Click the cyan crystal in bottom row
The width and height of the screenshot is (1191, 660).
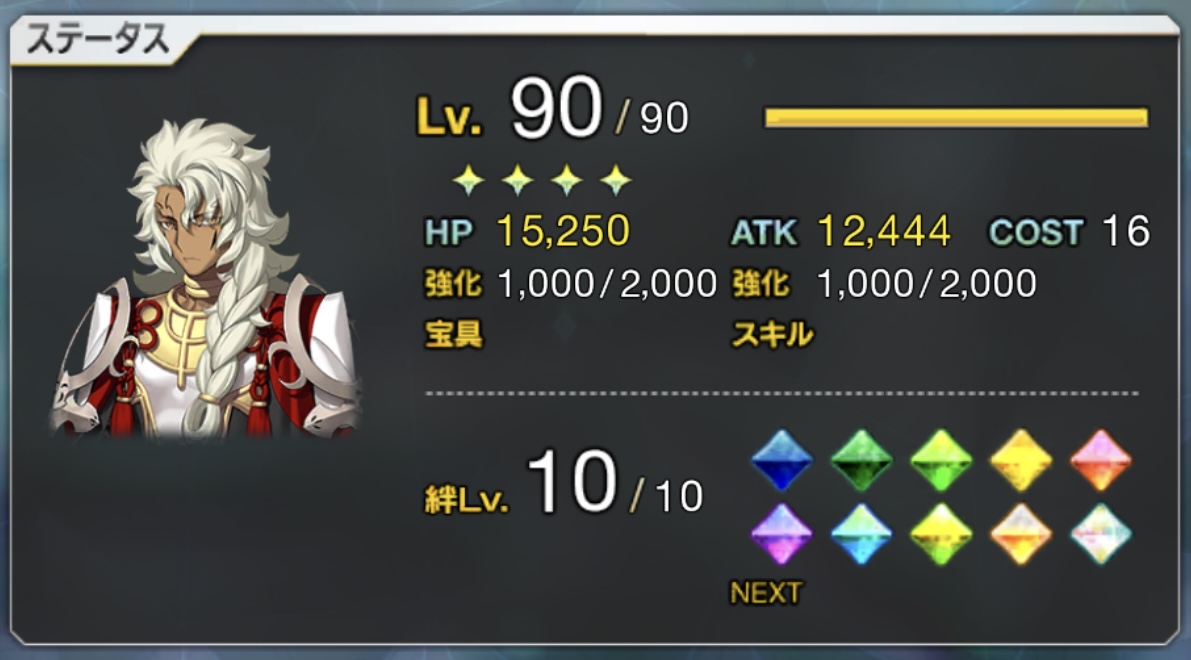click(861, 534)
